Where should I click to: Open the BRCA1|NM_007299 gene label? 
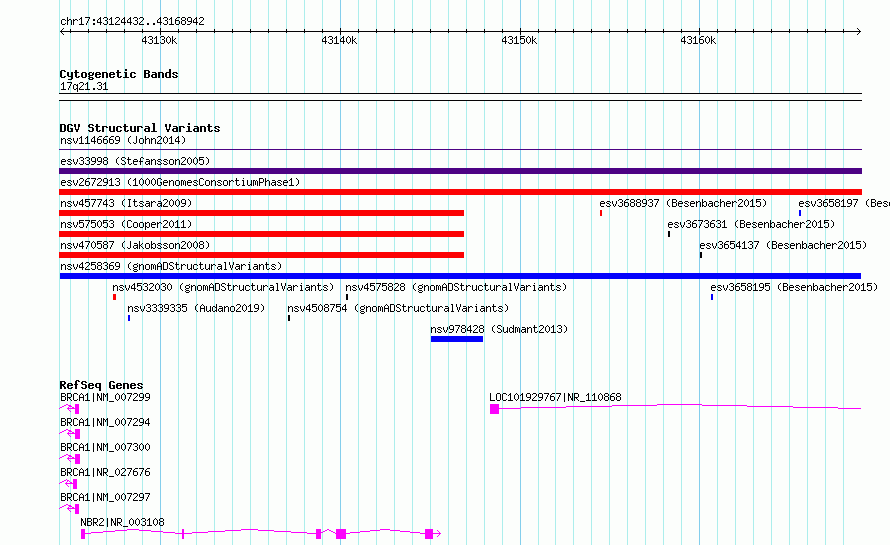106,397
